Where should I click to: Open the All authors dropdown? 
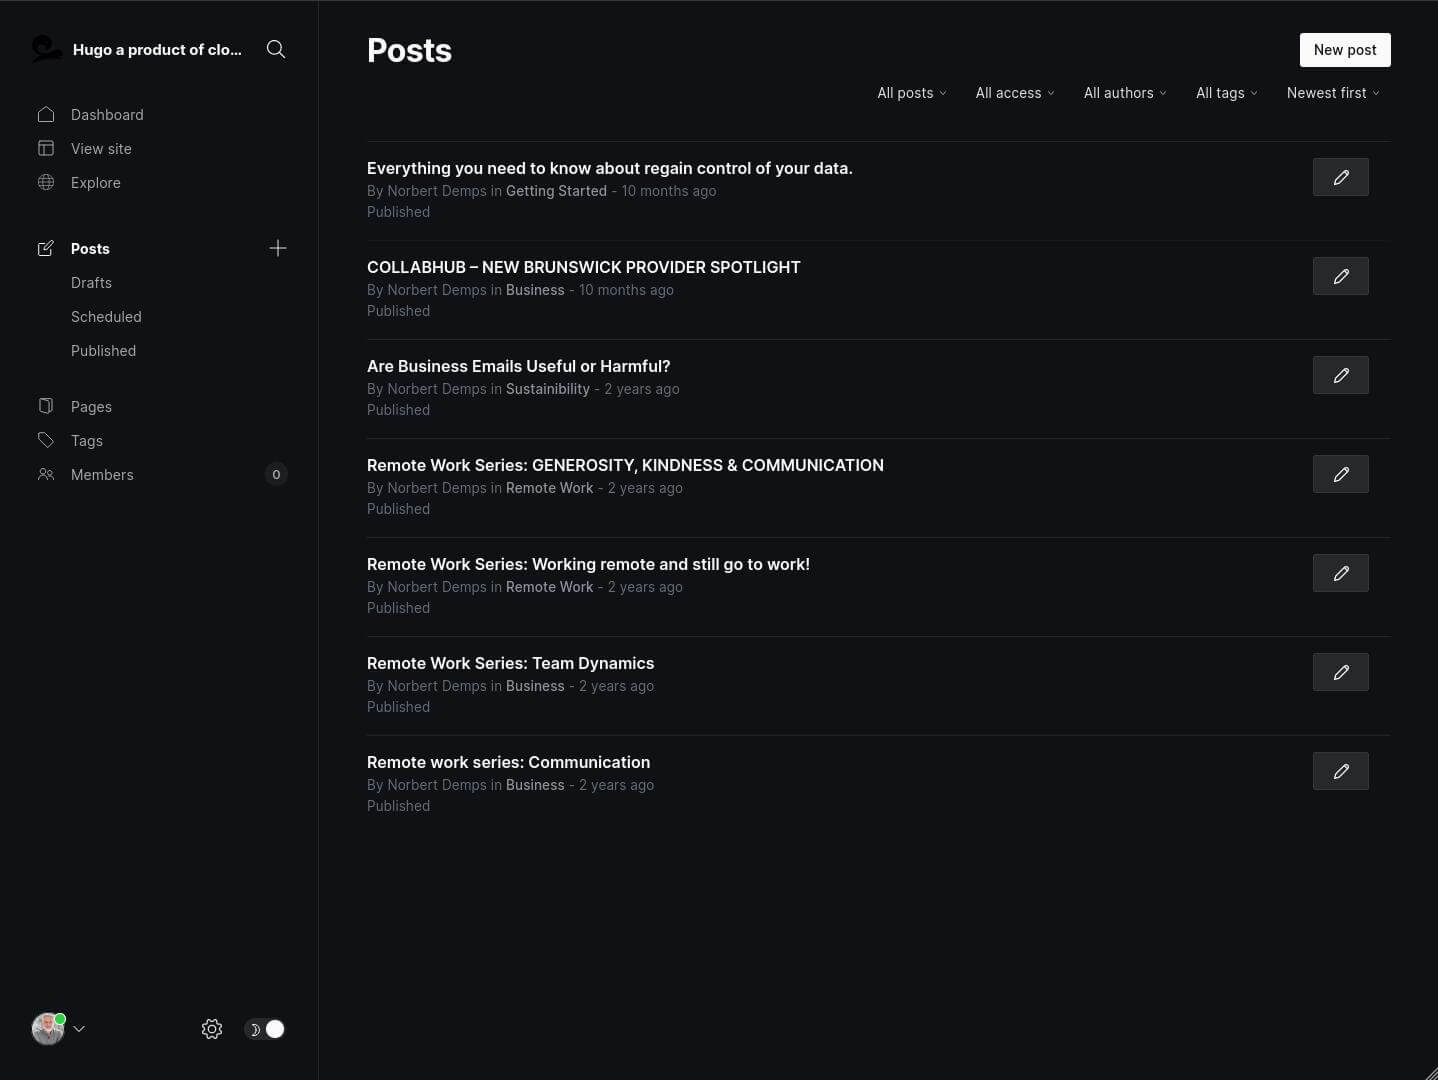click(x=1124, y=93)
